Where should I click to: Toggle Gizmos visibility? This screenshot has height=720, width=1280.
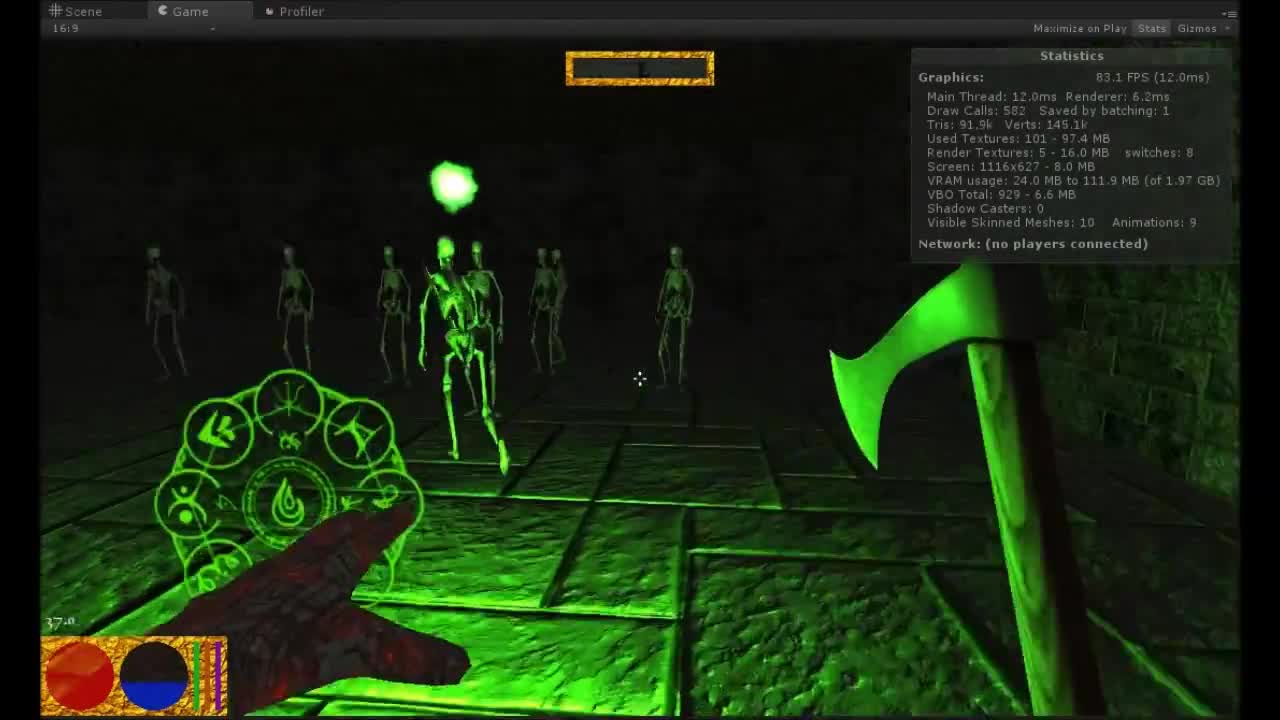coord(1196,28)
